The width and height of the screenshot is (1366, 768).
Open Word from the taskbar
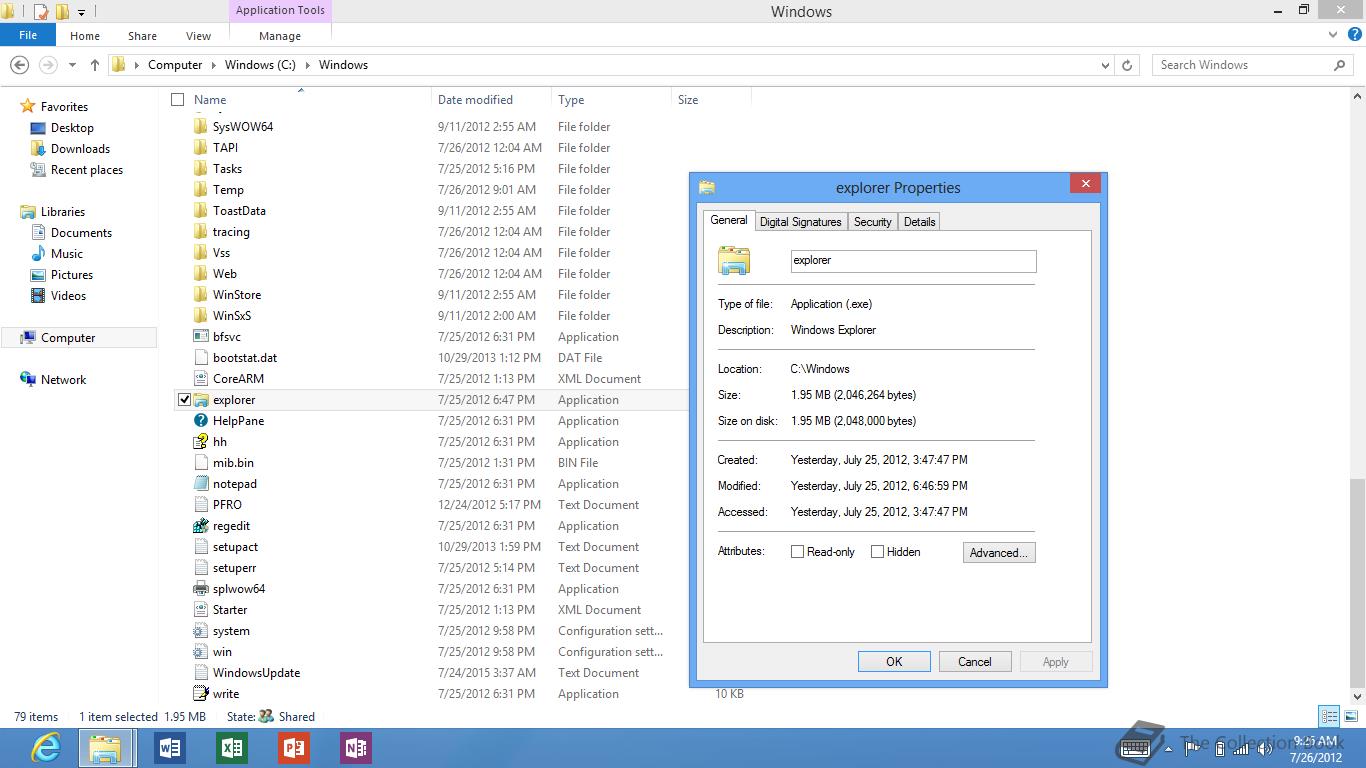tap(170, 748)
